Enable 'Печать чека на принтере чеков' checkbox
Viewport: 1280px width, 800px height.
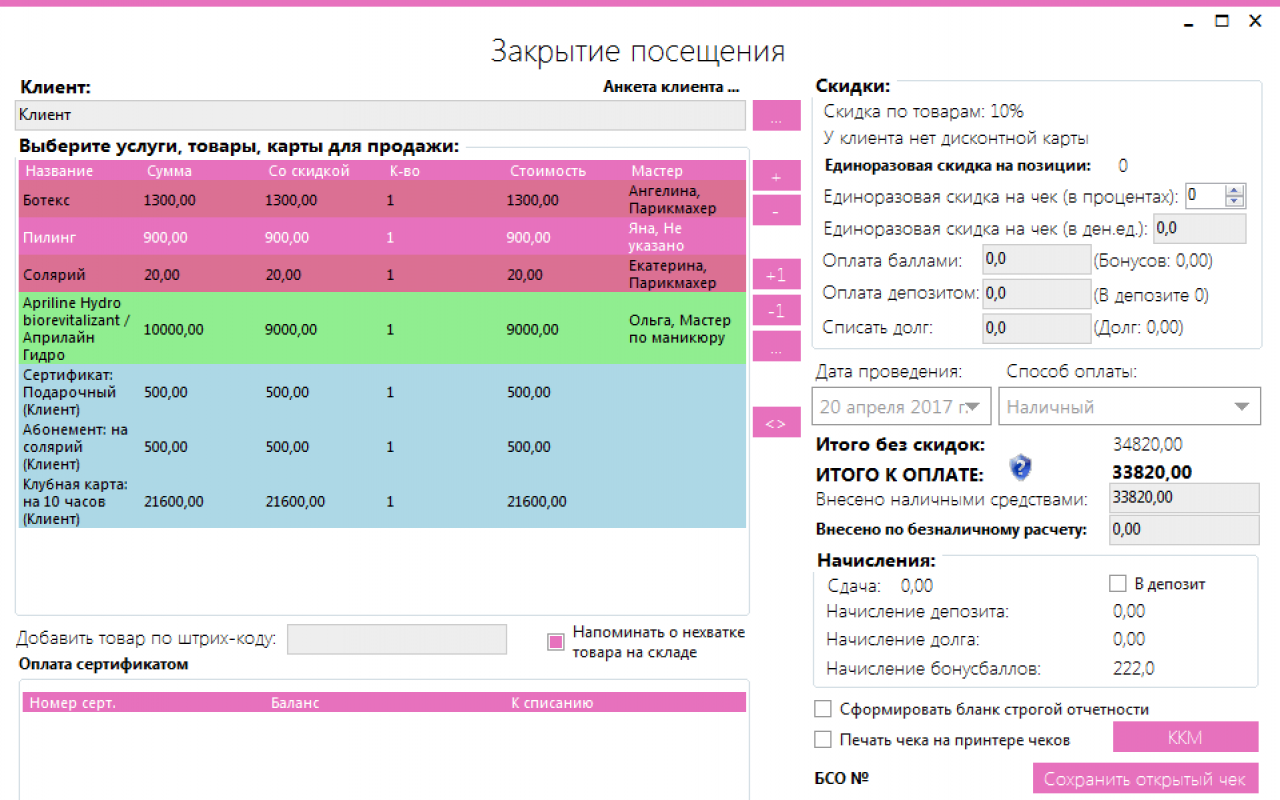[823, 740]
